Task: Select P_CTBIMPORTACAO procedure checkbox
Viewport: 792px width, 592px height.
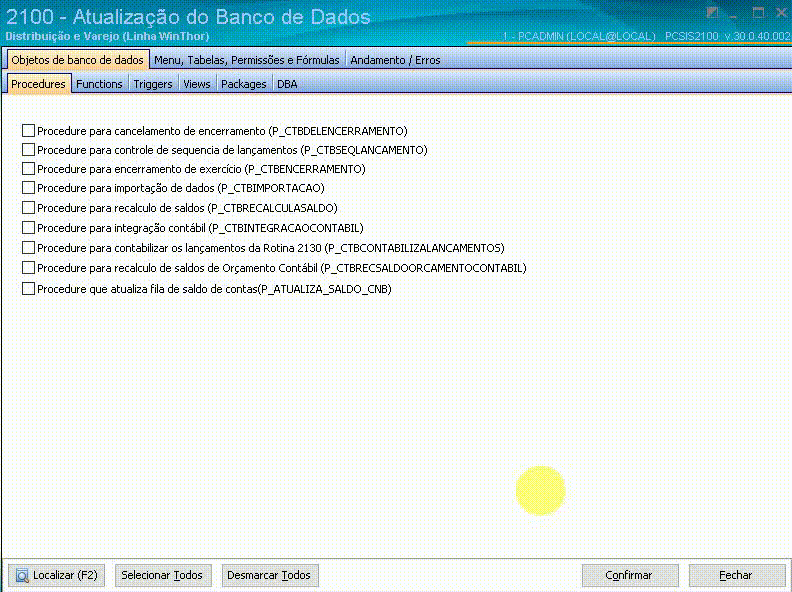Action: [x=28, y=188]
